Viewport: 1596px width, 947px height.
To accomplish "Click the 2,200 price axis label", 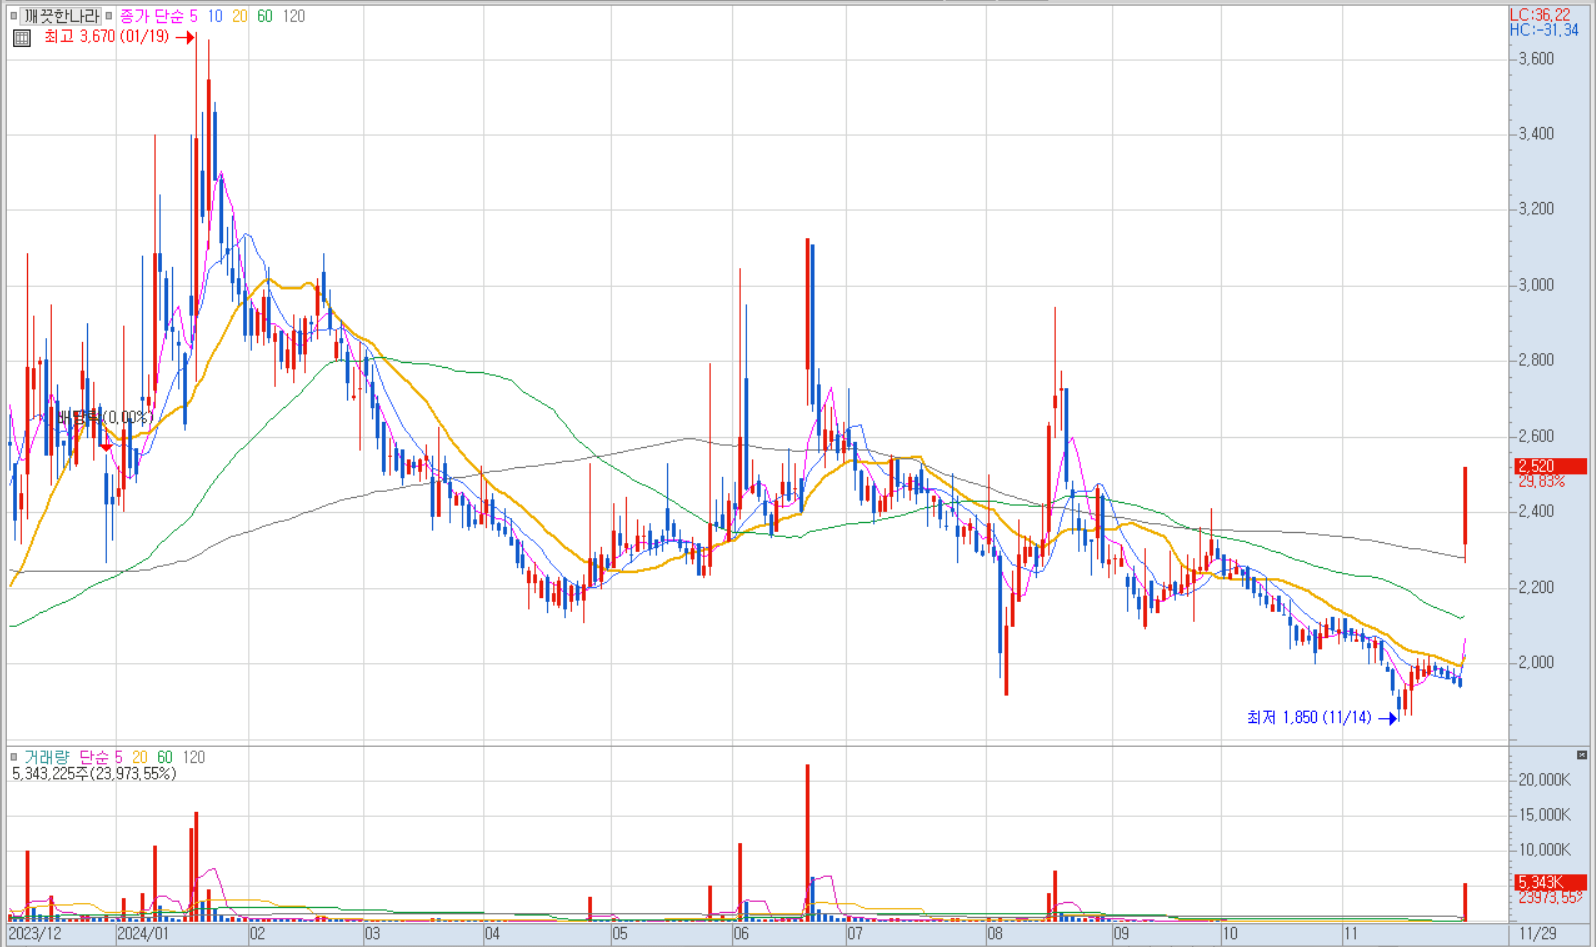I will point(1536,587).
